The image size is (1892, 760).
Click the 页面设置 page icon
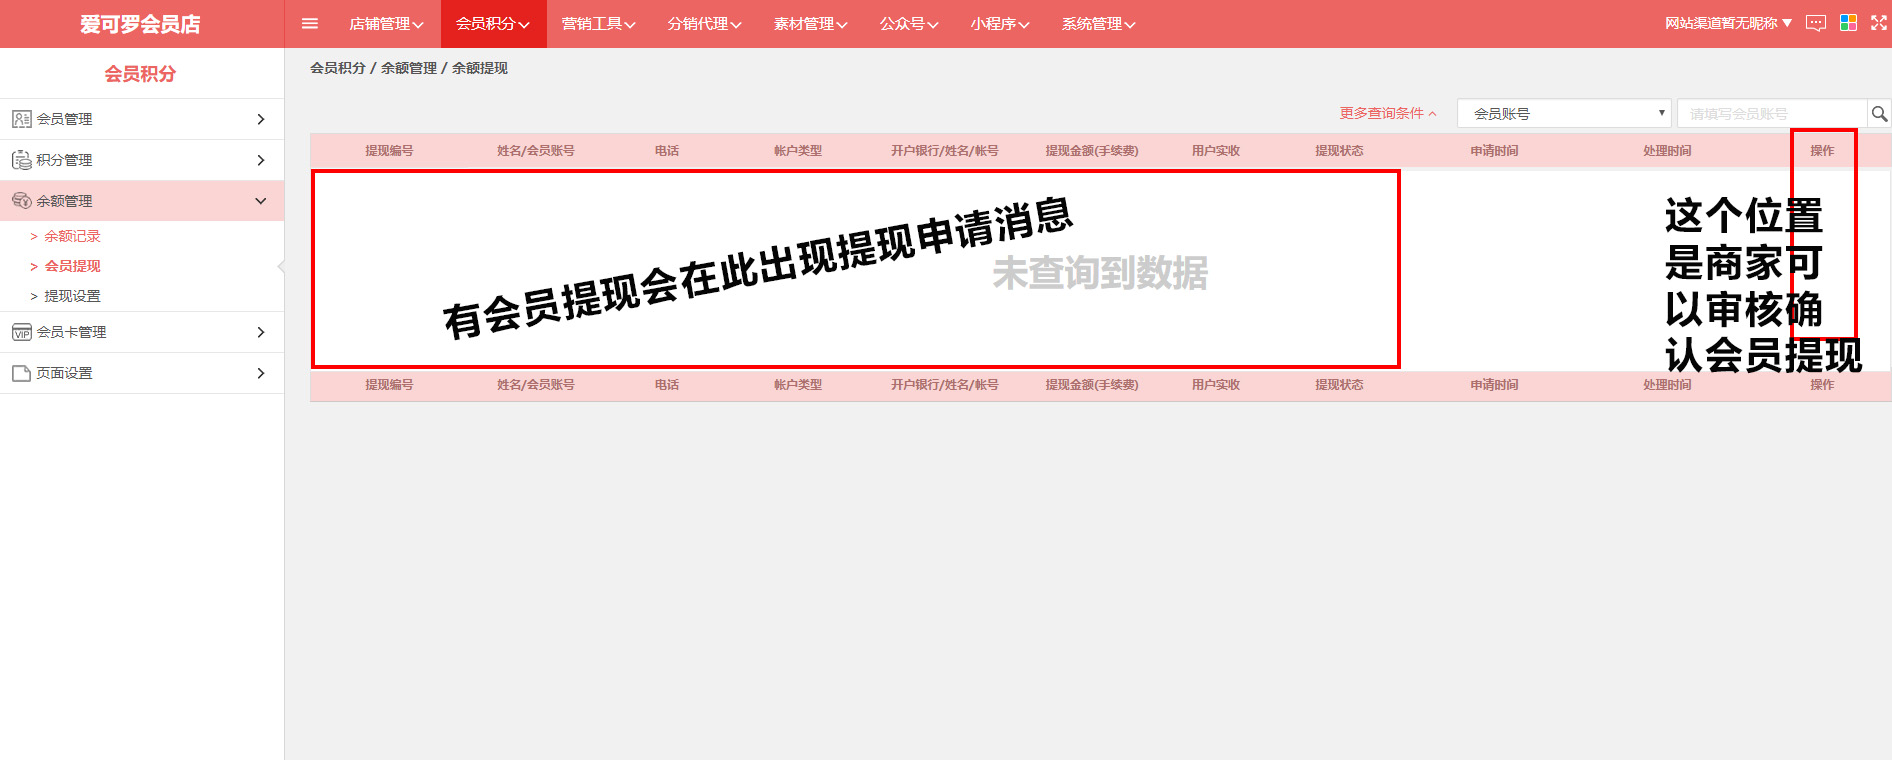click(21, 373)
